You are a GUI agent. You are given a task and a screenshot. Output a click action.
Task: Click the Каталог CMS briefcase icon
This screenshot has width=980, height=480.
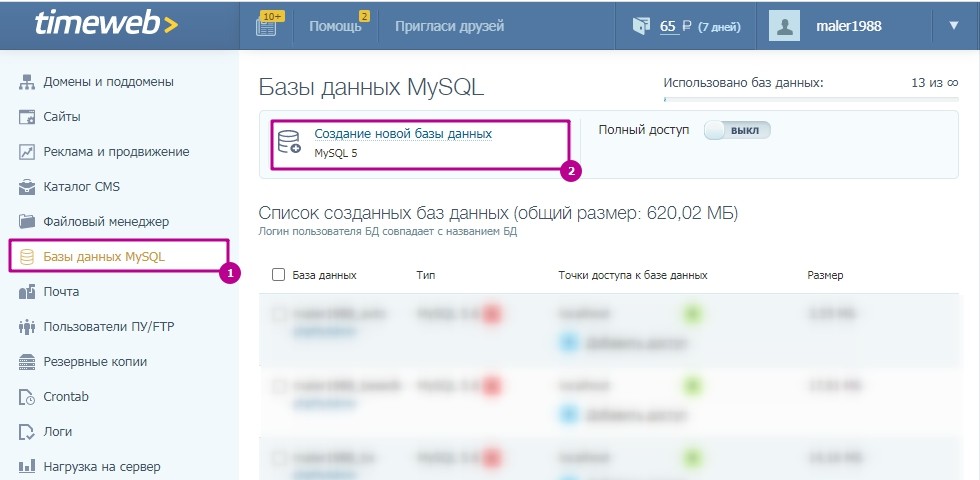coord(27,187)
